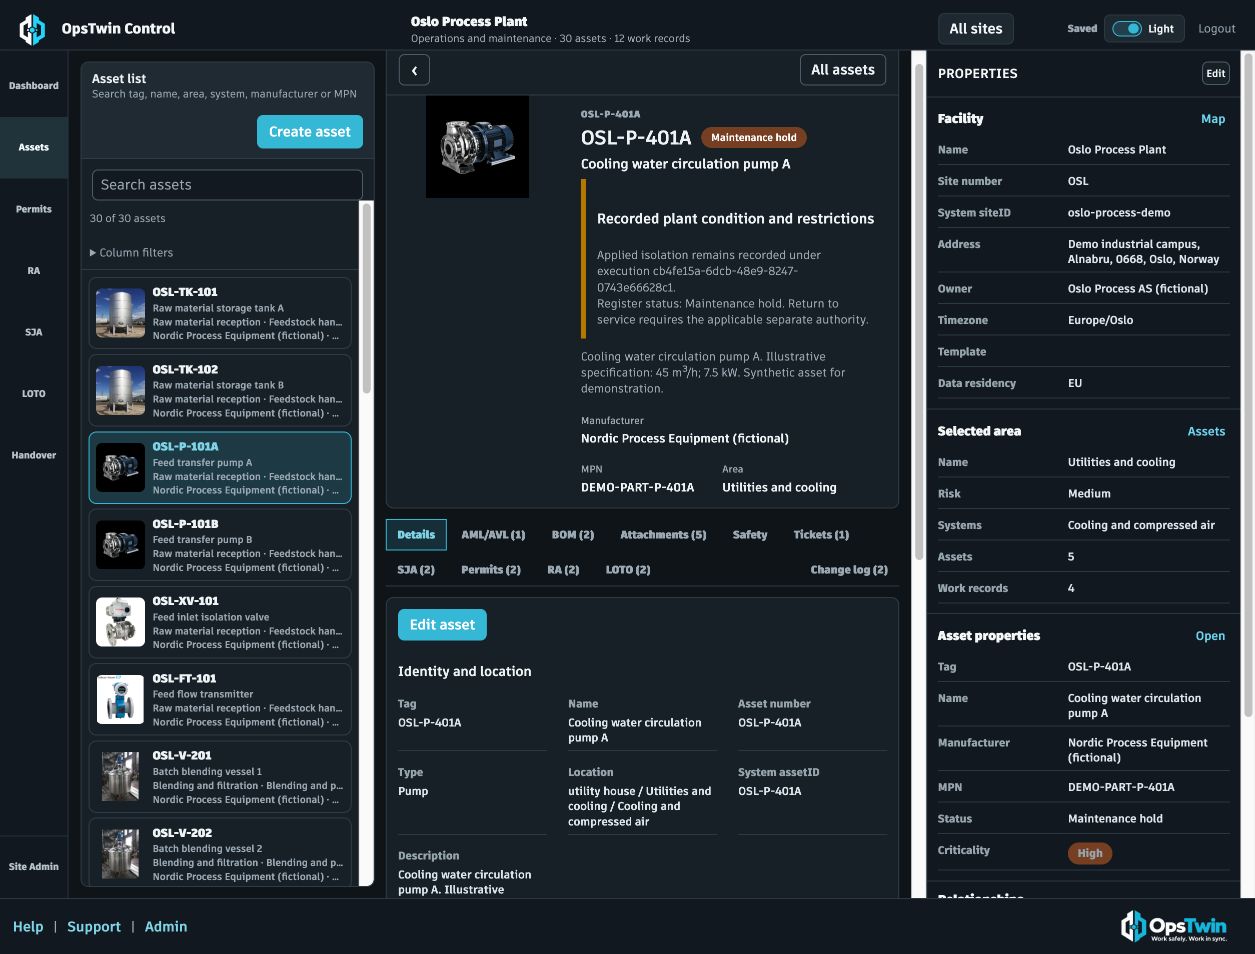
Task: Click the asset list scrollbar
Action: click(367, 298)
